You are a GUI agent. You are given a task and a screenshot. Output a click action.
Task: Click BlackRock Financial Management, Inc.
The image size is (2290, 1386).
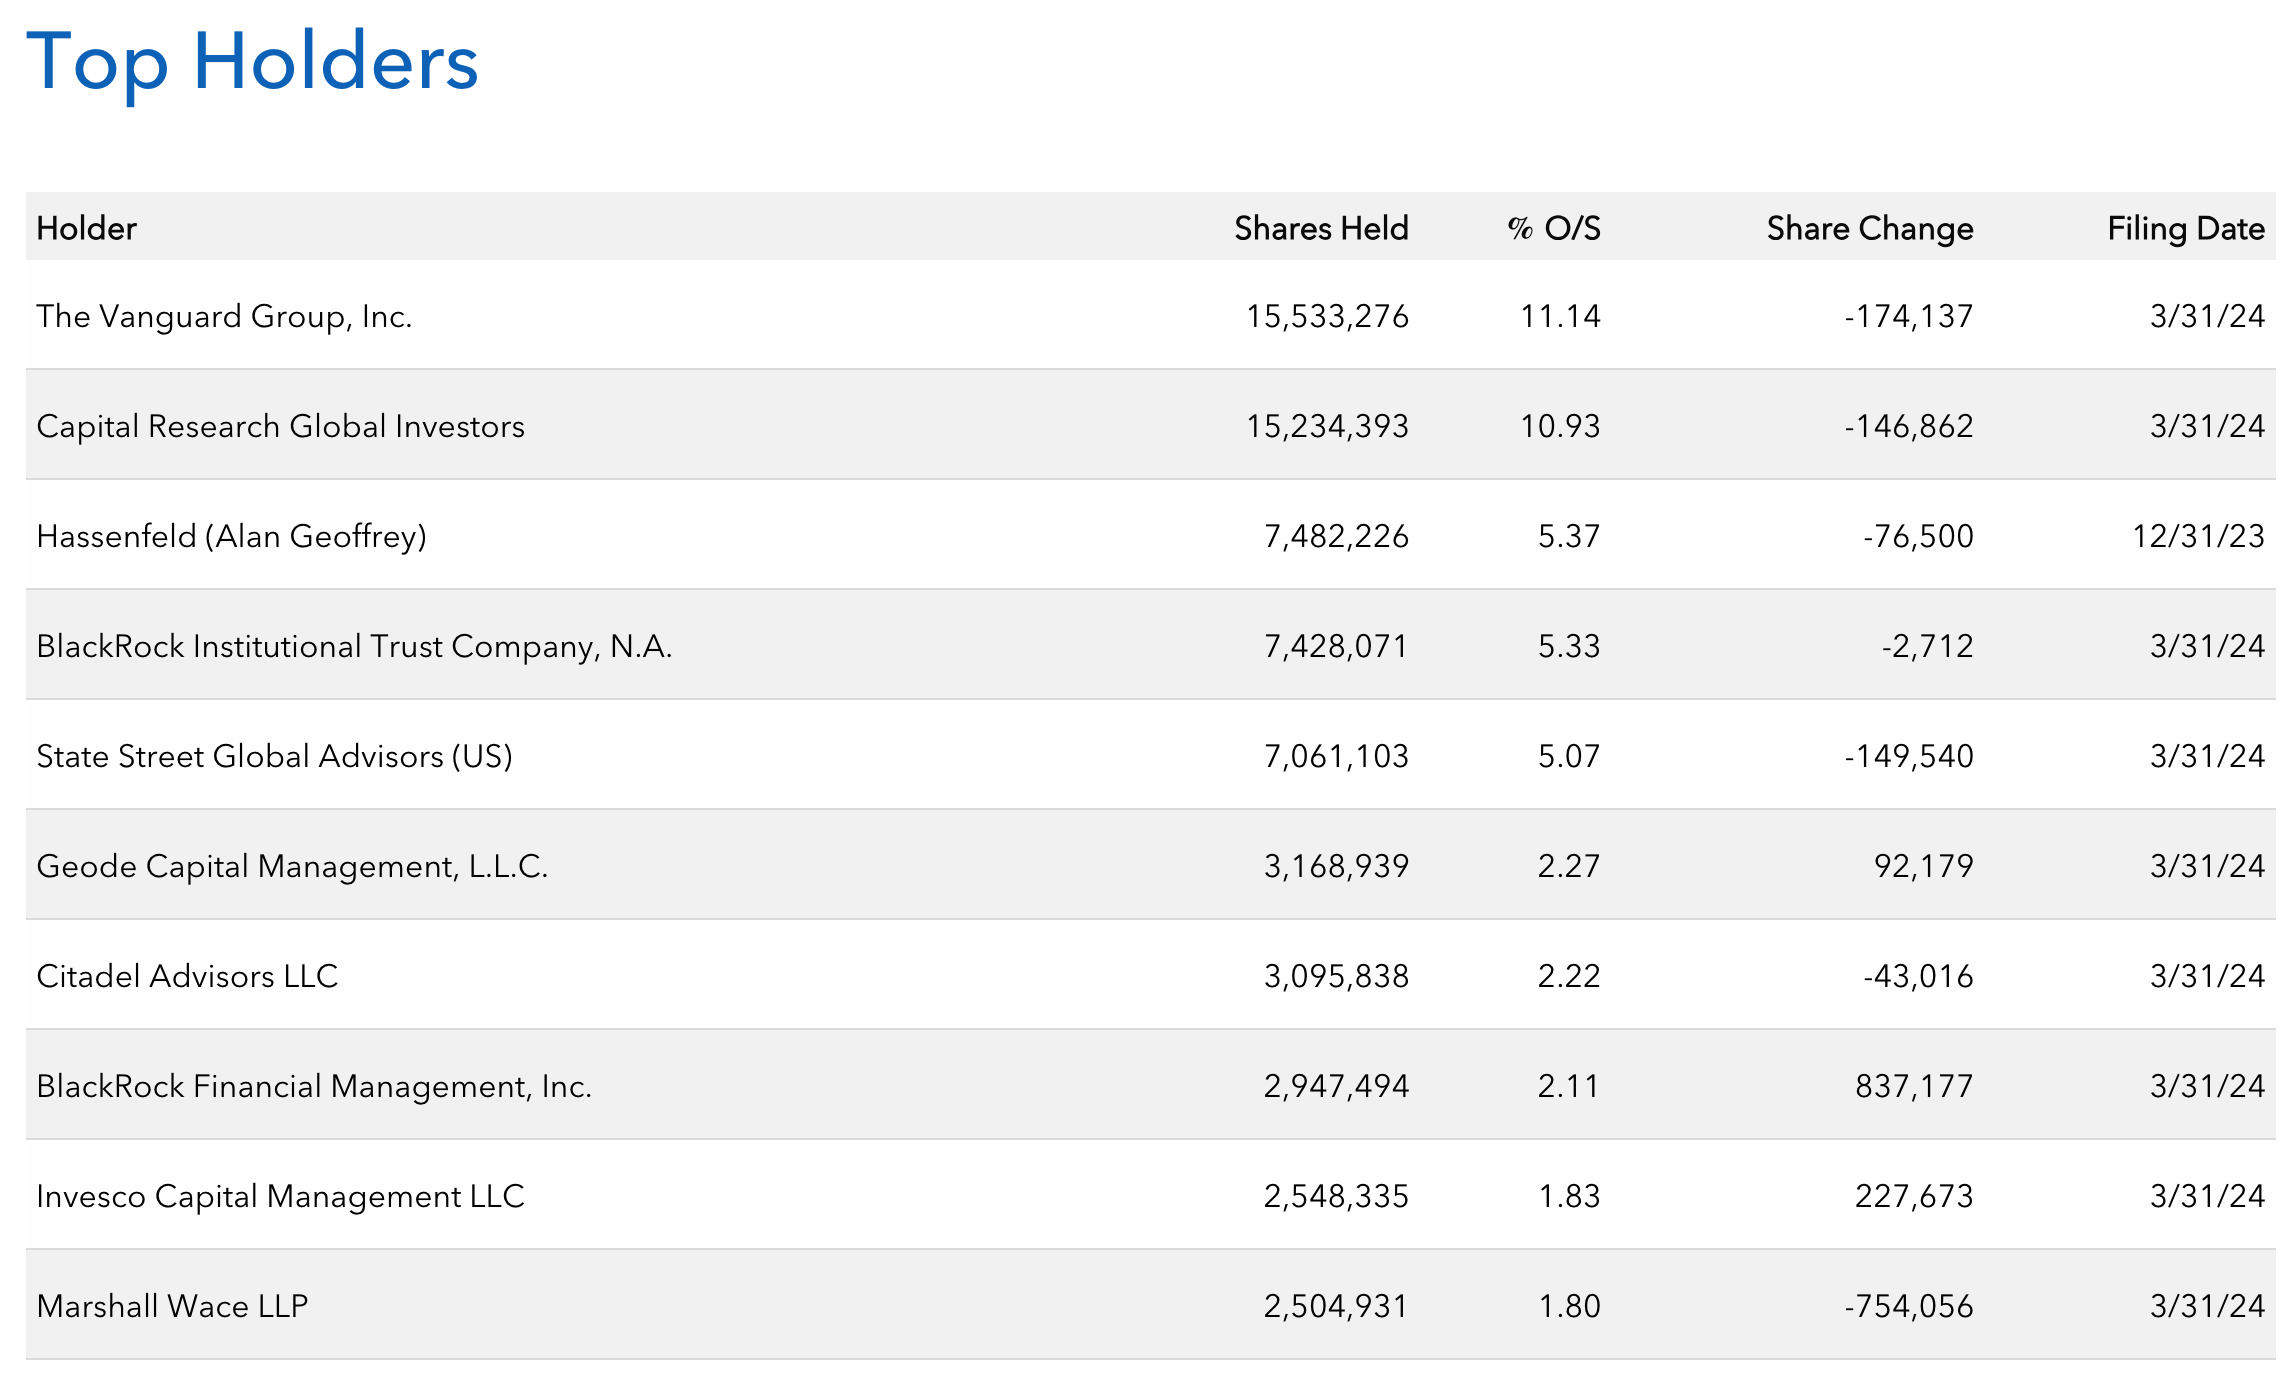point(314,1086)
